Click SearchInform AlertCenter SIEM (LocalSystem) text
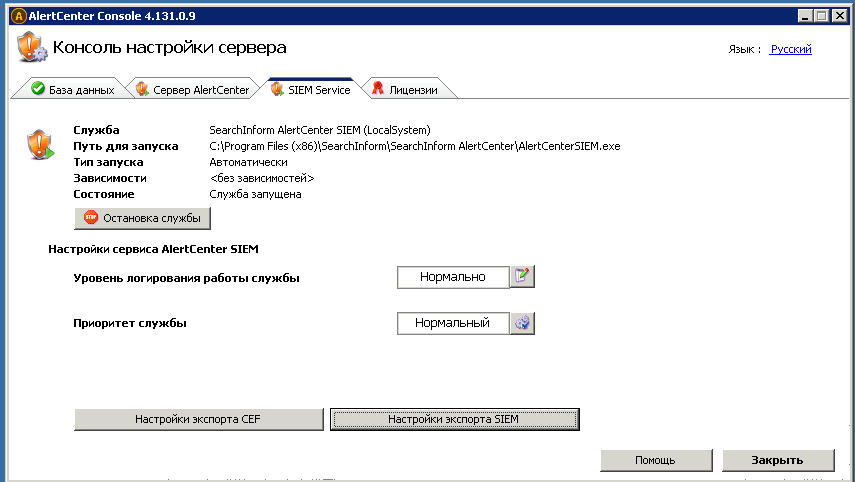The width and height of the screenshot is (855, 482). [320, 130]
